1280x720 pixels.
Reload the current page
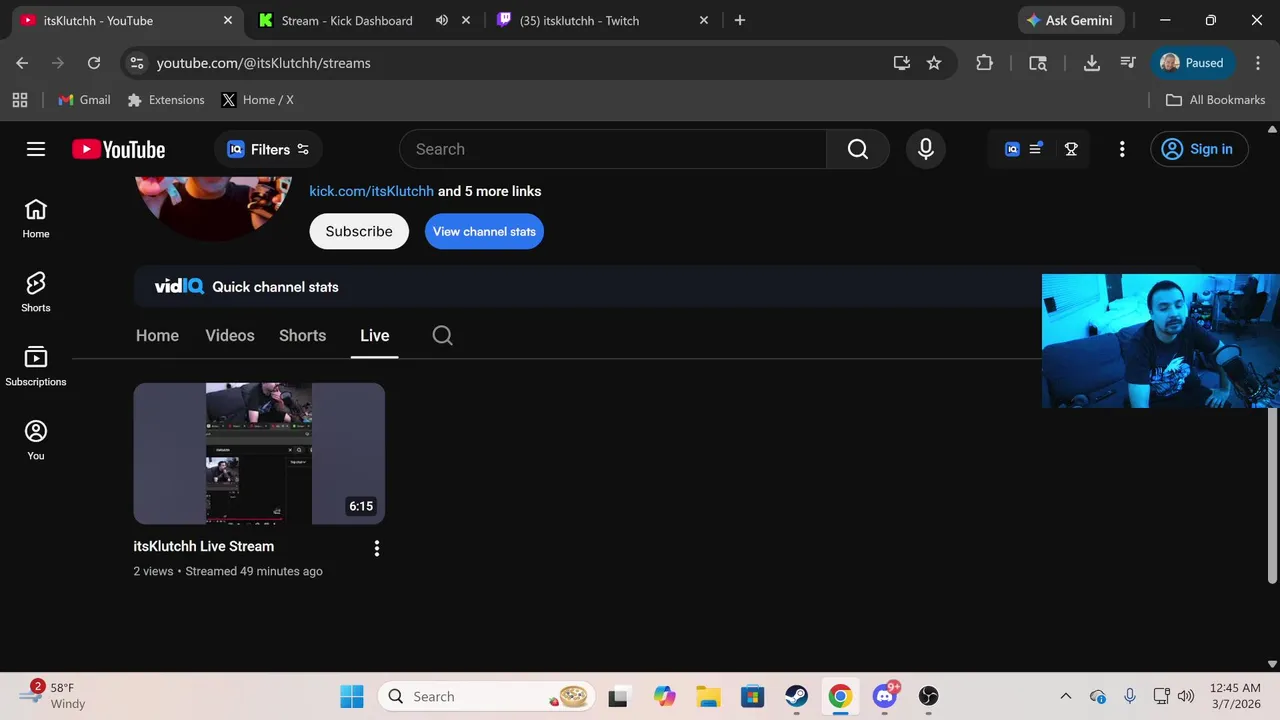94,63
